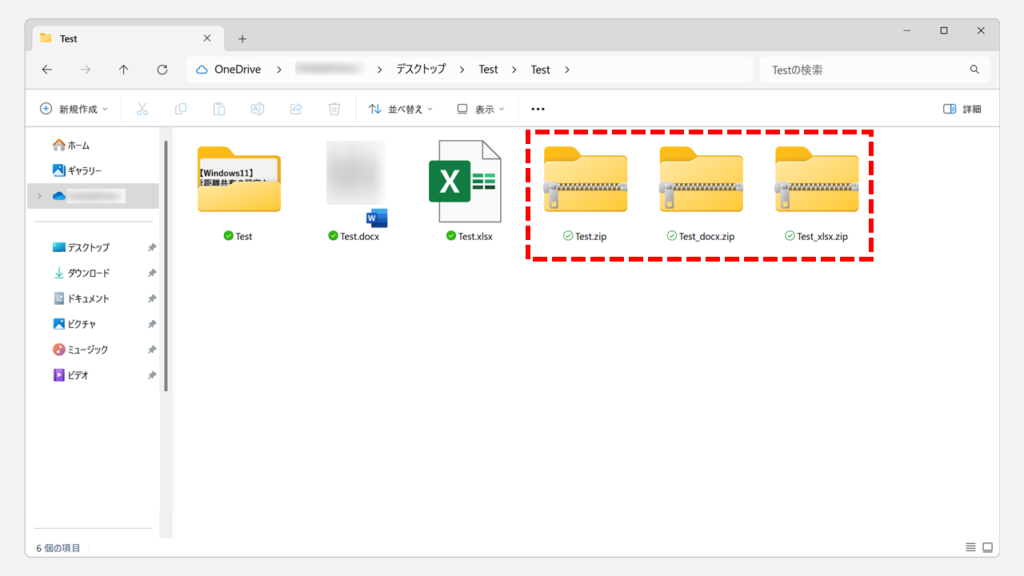
Task: Click デスクトップ breadcrumb in address bar
Action: pyautogui.click(x=421, y=69)
